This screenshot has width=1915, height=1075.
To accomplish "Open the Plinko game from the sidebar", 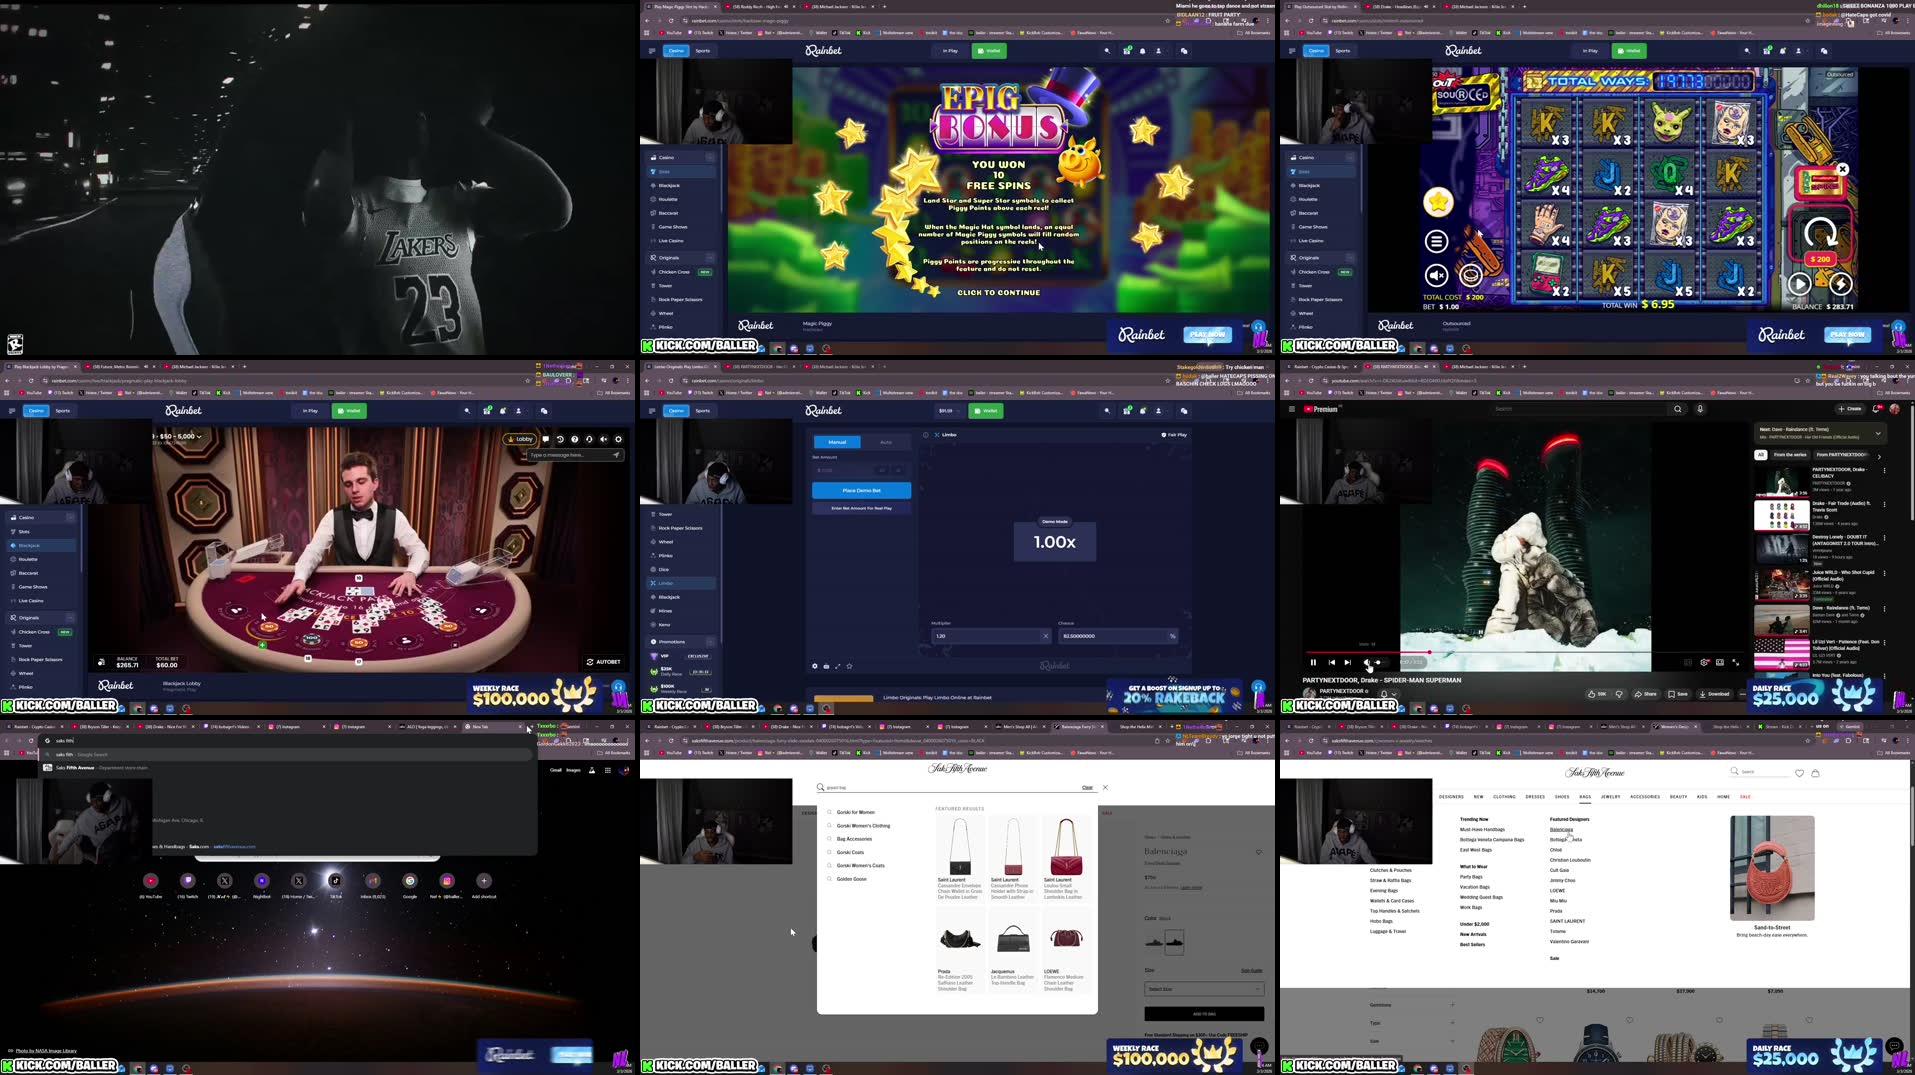I will (664, 555).
